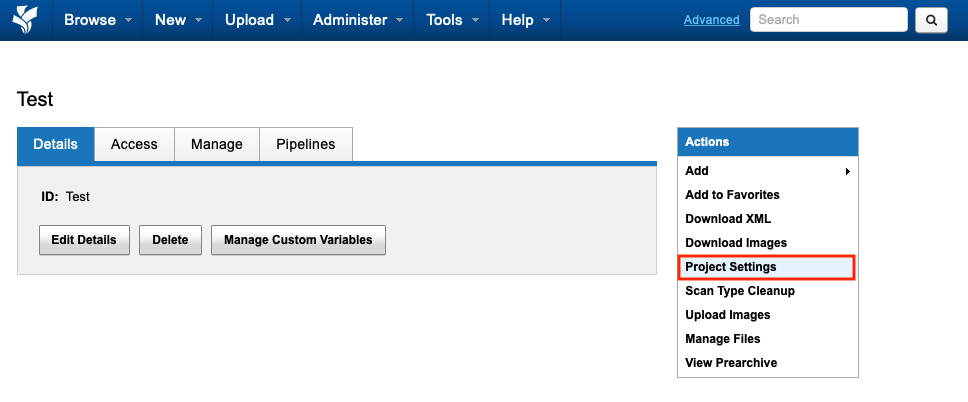This screenshot has width=968, height=402.
Task: Click the Edit Details button
Action: [x=84, y=240]
